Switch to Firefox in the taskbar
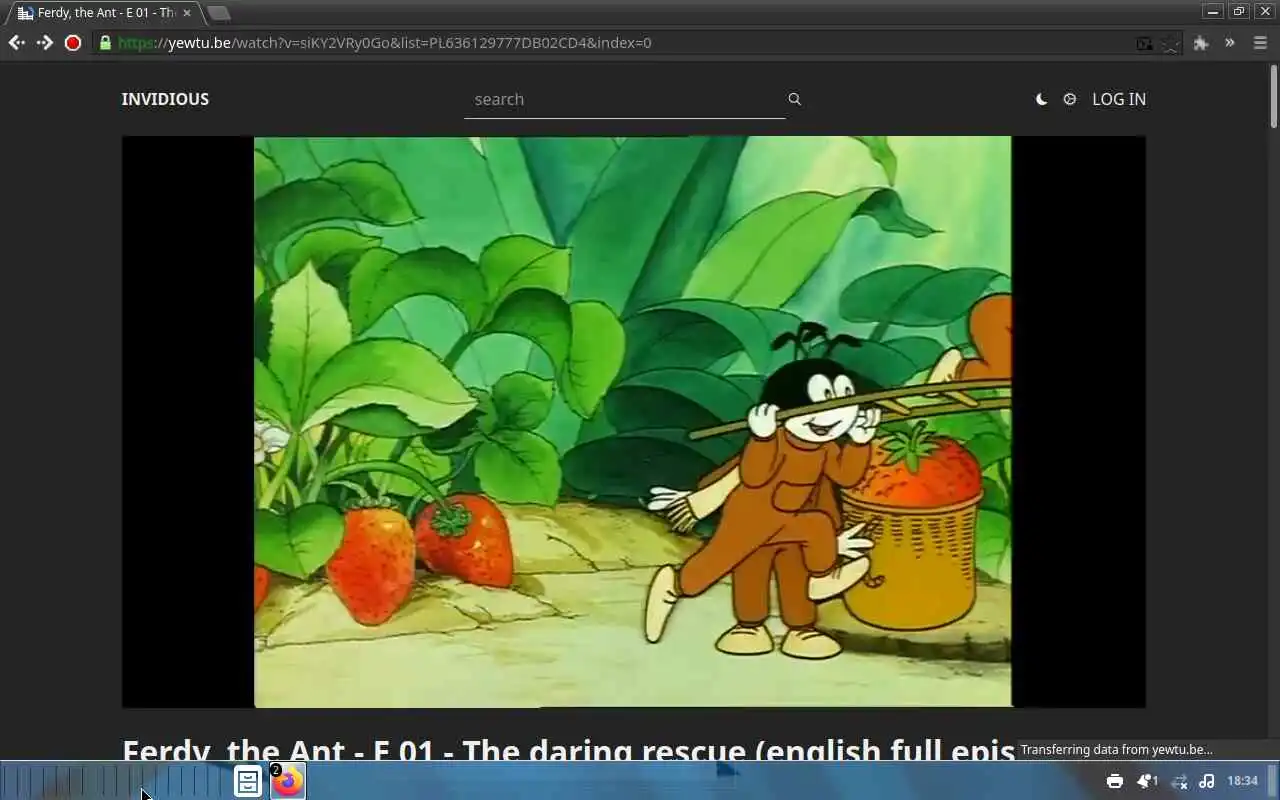 288,781
